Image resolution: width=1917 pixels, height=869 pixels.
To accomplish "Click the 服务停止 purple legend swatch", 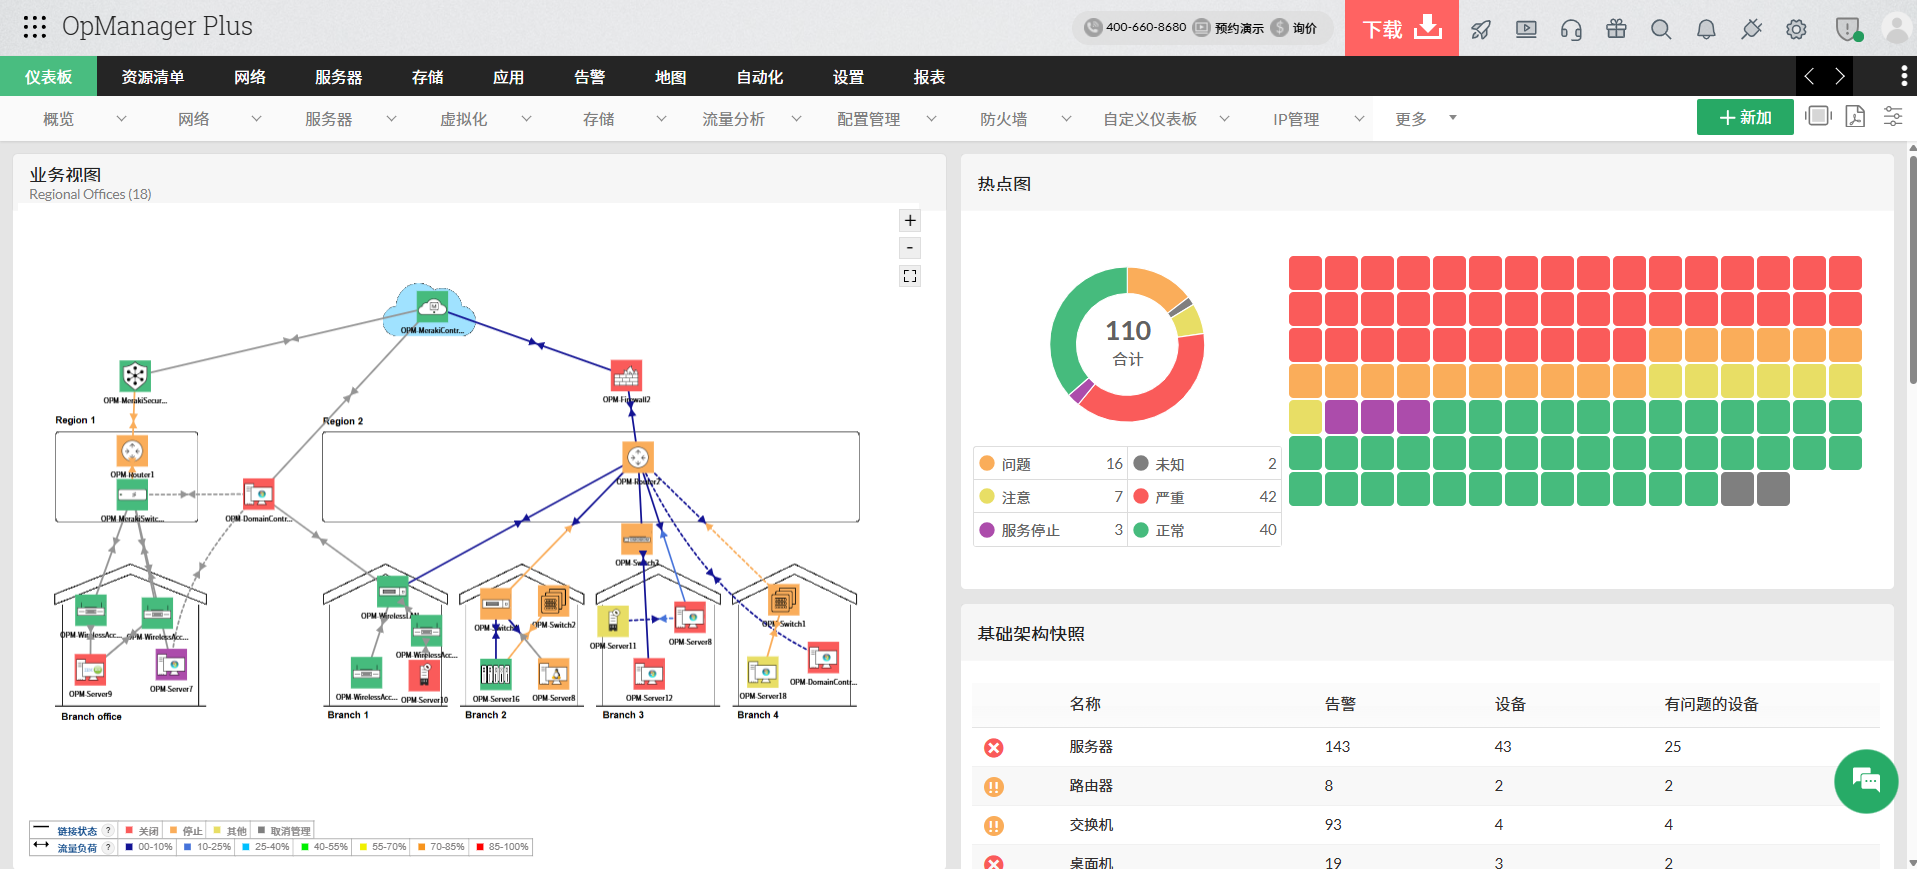I will [x=987, y=530].
